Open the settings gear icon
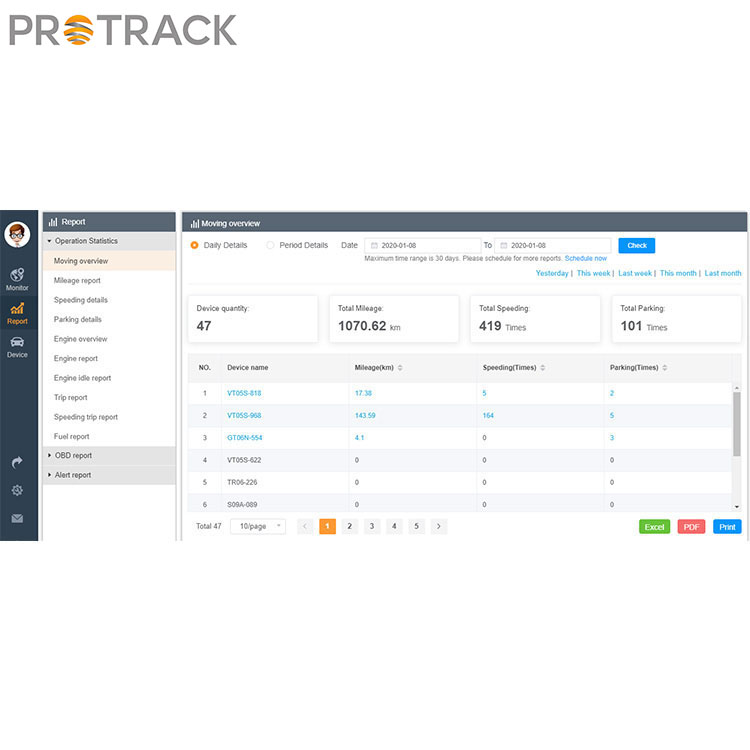 (x=17, y=490)
